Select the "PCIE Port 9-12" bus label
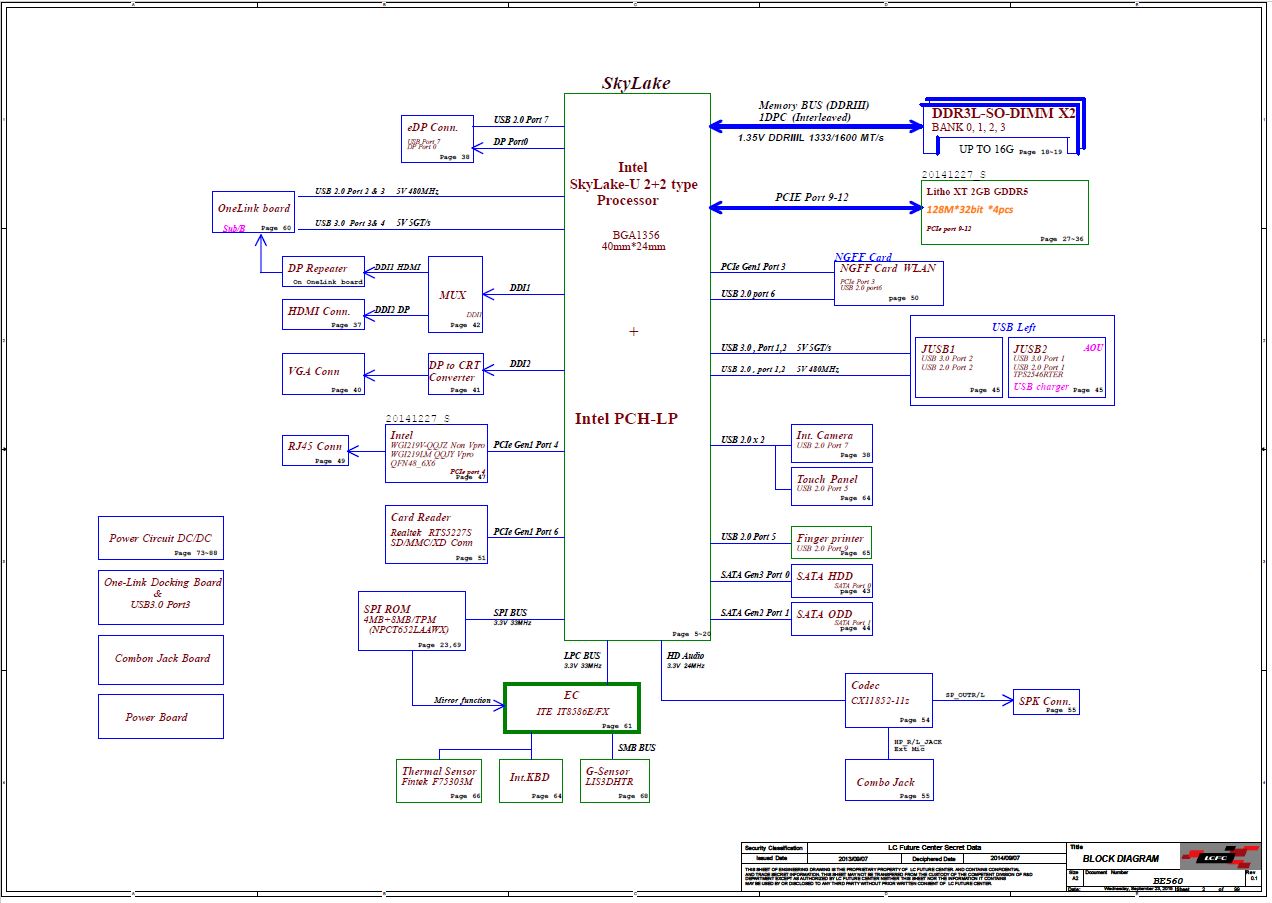The height and width of the screenshot is (903, 1272). tap(813, 196)
